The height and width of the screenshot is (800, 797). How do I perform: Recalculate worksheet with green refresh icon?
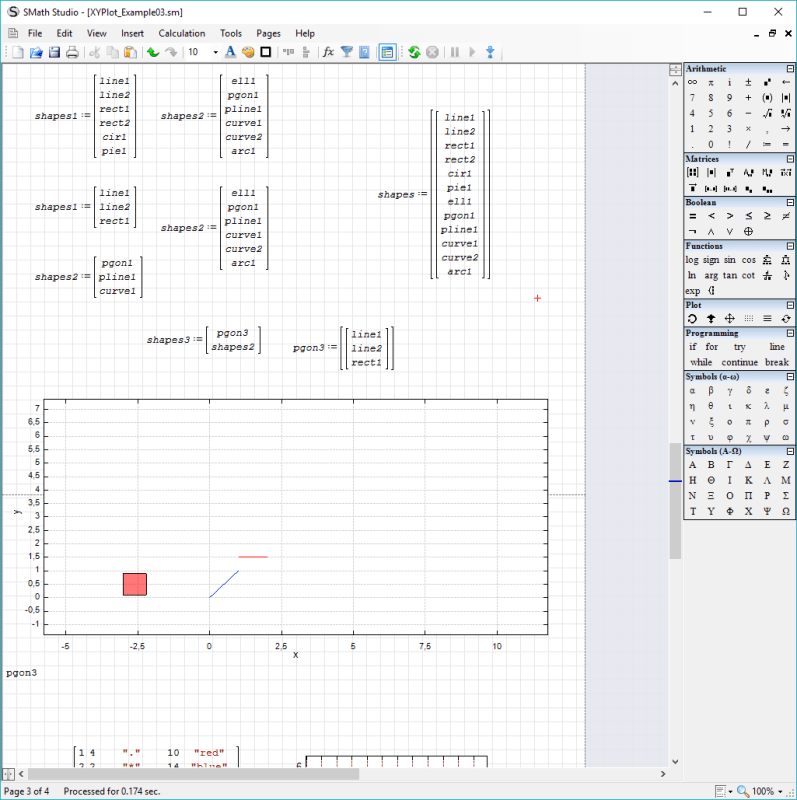414,52
